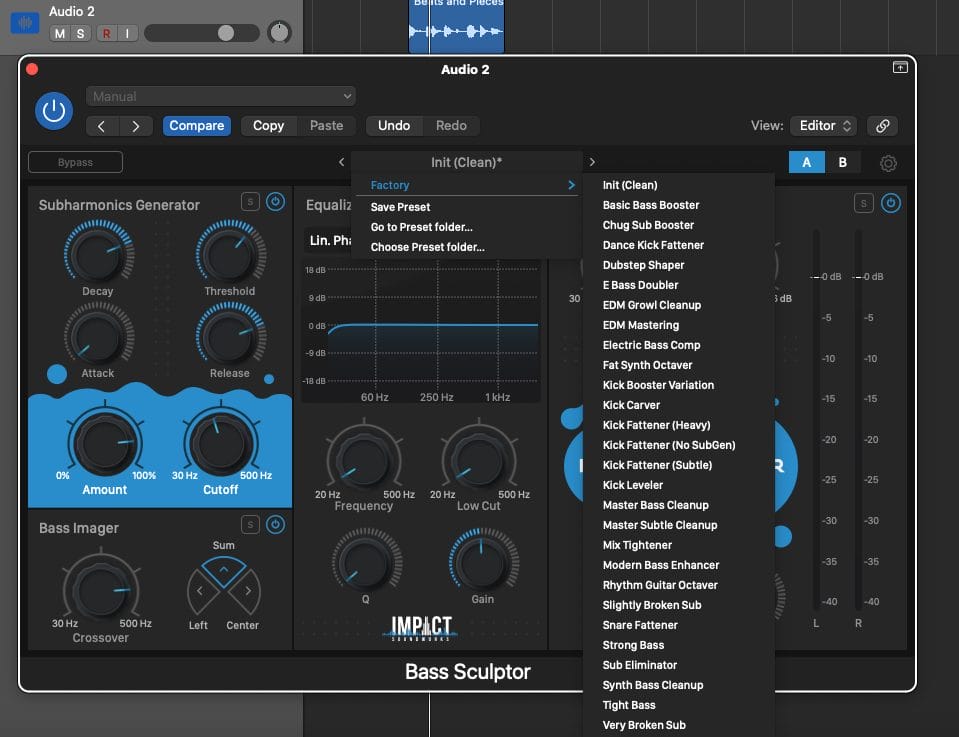The width and height of the screenshot is (959, 737).
Task: Click the Compare button
Action: (x=197, y=126)
